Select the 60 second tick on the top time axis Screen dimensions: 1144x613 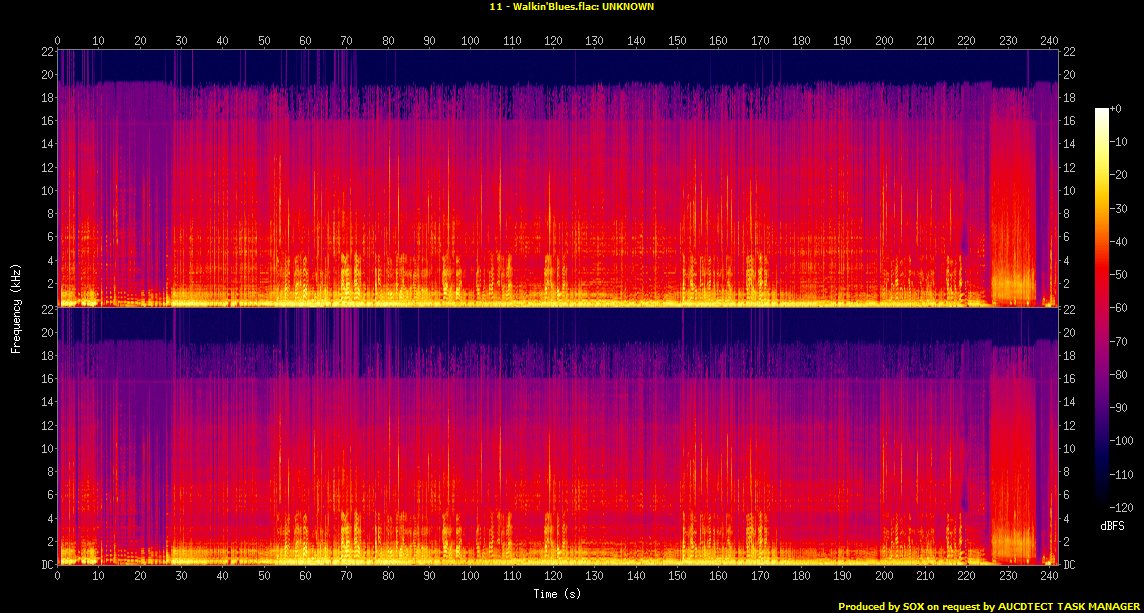305,41
